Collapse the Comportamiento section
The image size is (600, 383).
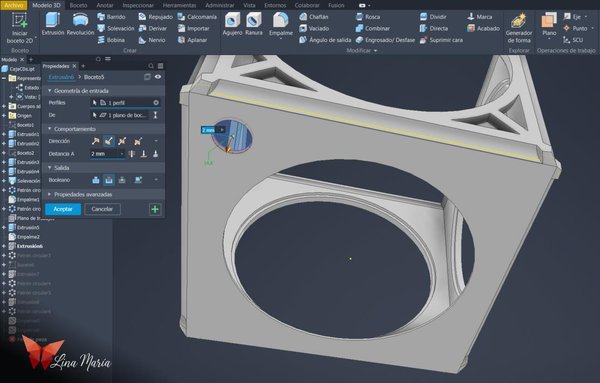pyautogui.click(x=49, y=129)
